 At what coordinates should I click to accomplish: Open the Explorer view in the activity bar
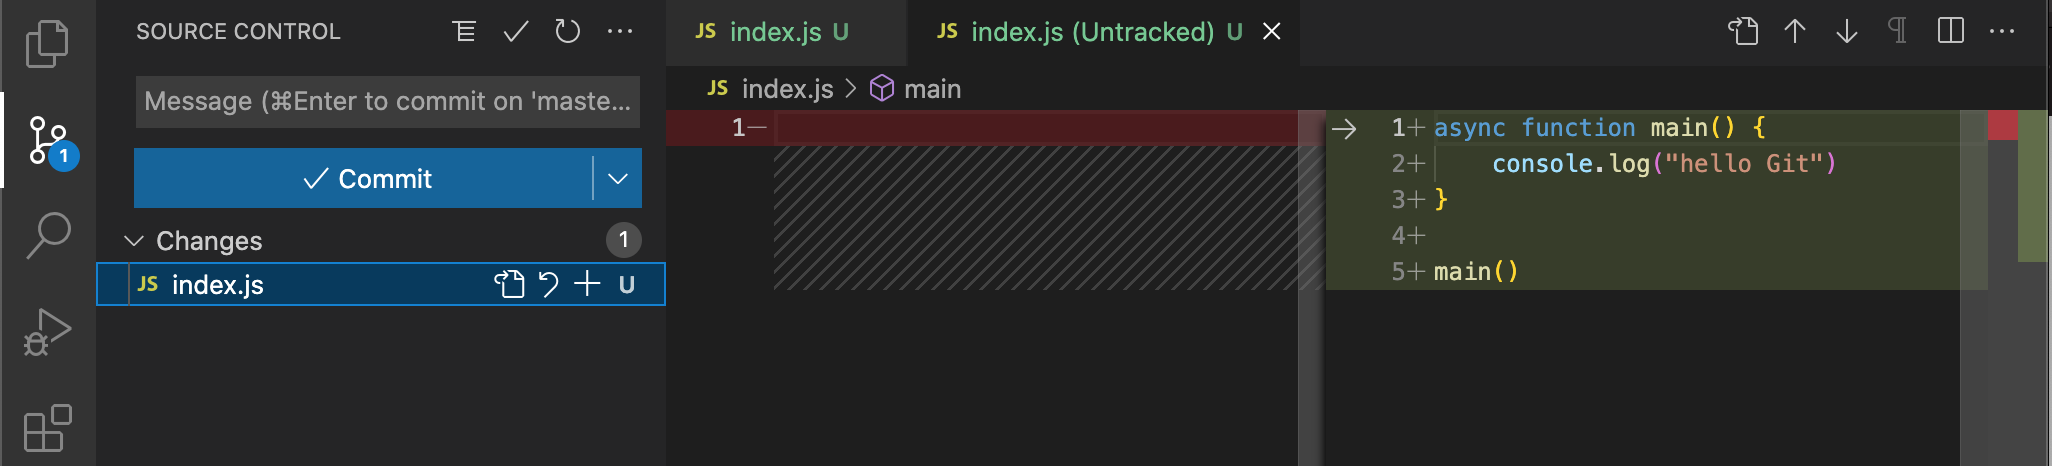click(47, 44)
